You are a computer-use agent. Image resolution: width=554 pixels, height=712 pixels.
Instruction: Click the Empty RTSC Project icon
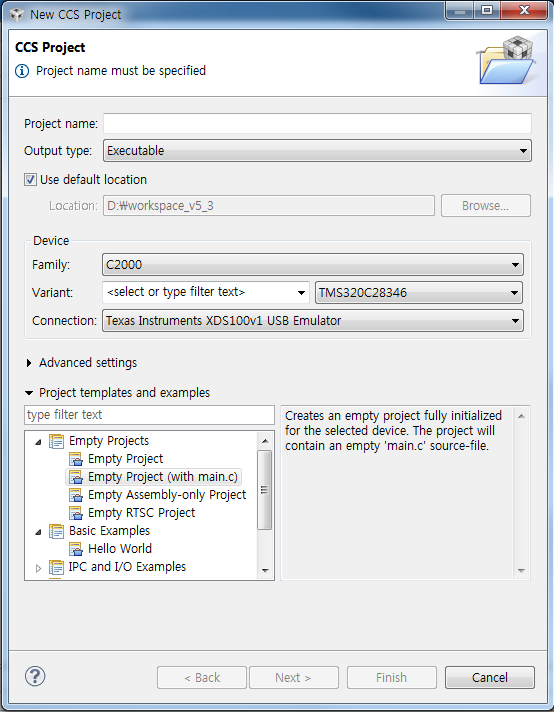tap(76, 513)
